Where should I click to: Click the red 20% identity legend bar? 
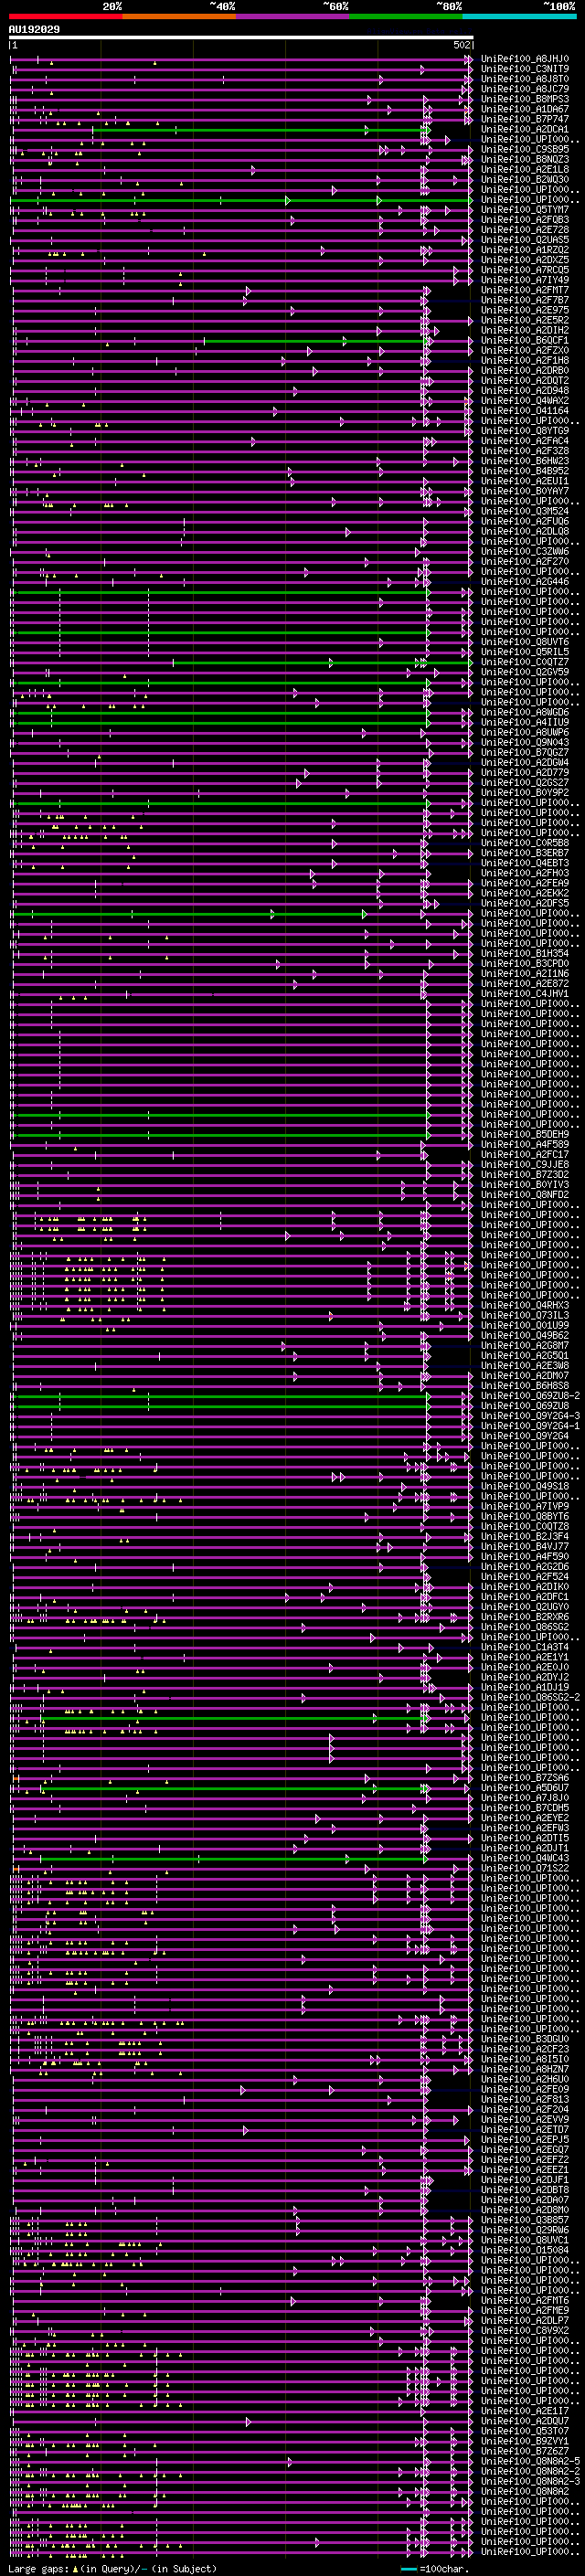[x=66, y=17]
